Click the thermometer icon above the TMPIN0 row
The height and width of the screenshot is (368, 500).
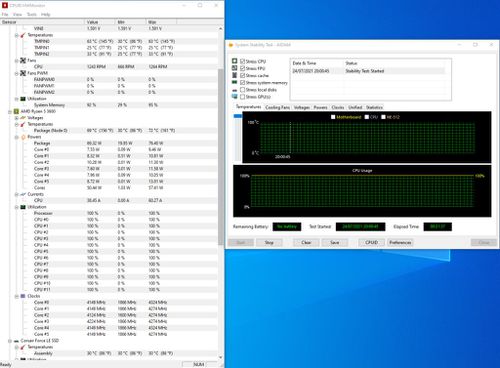pos(23,35)
